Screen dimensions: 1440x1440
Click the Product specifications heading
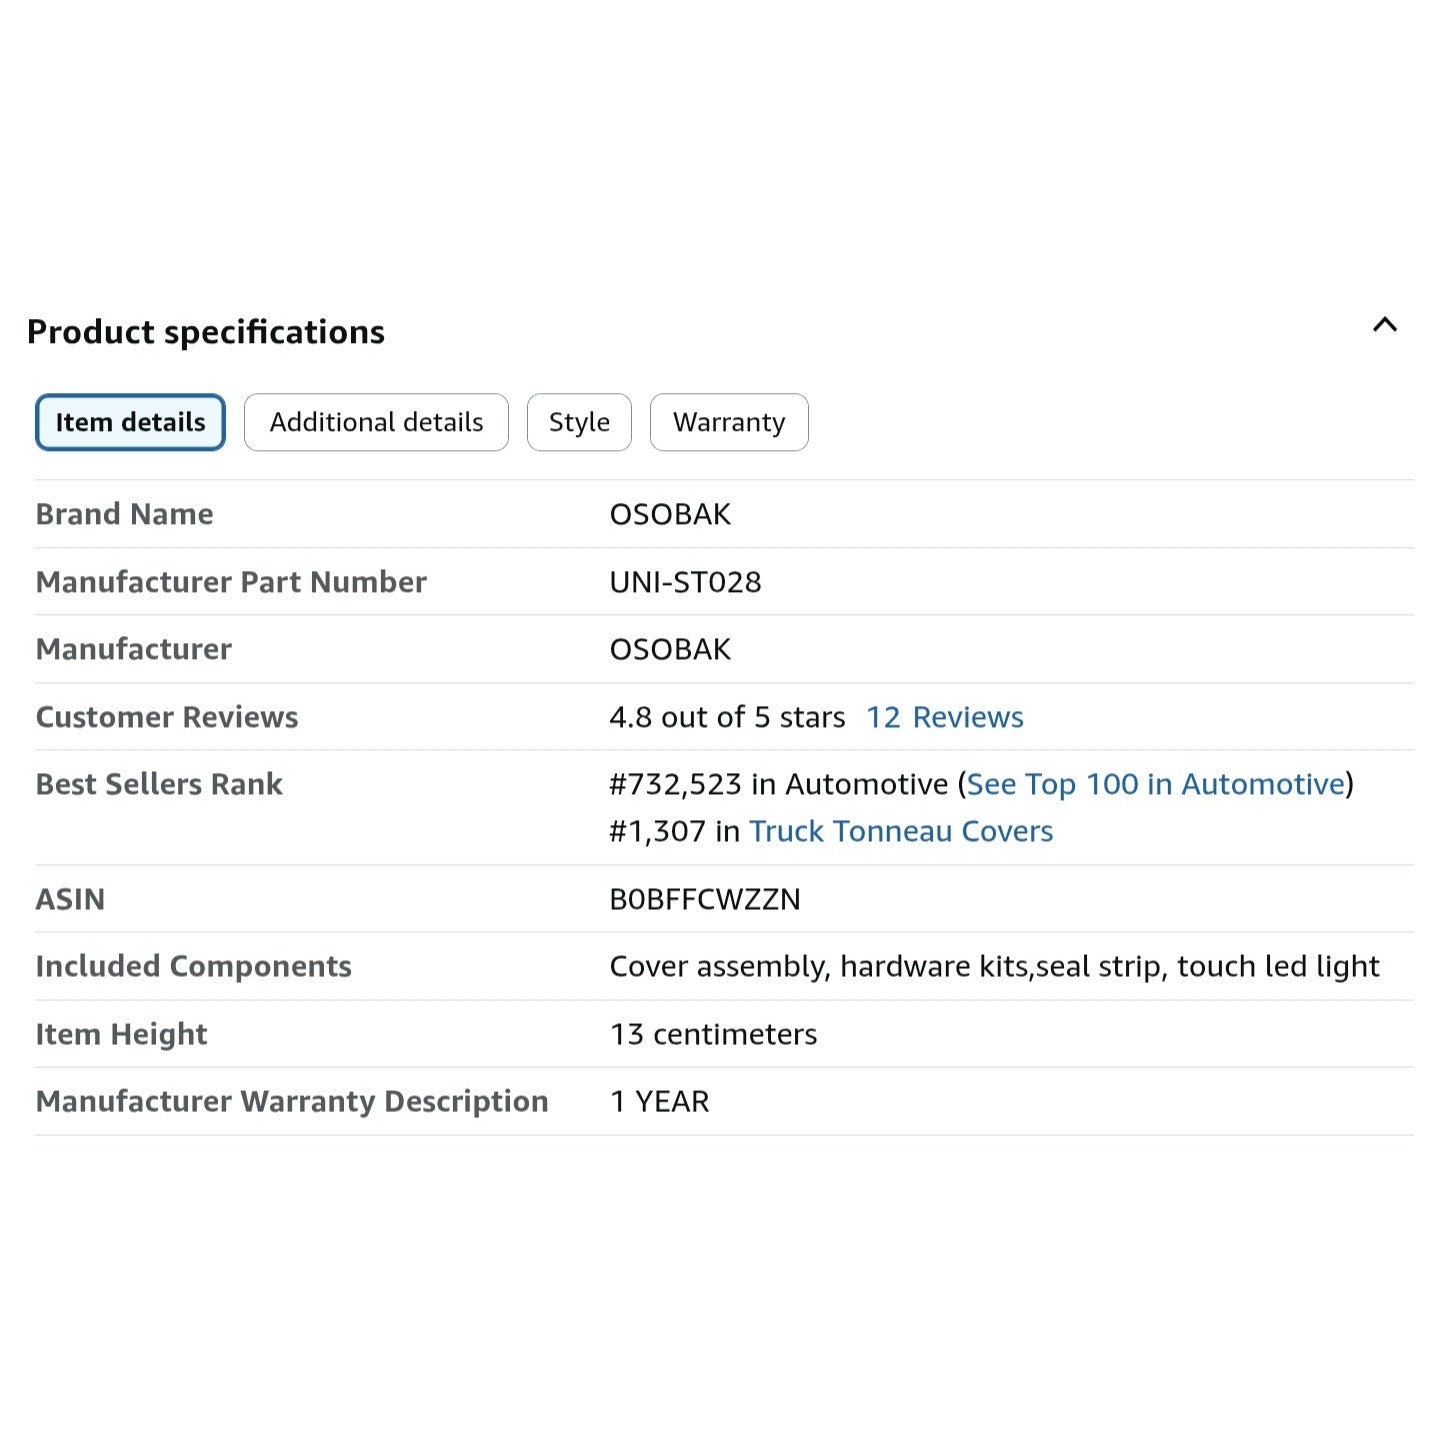tap(206, 332)
